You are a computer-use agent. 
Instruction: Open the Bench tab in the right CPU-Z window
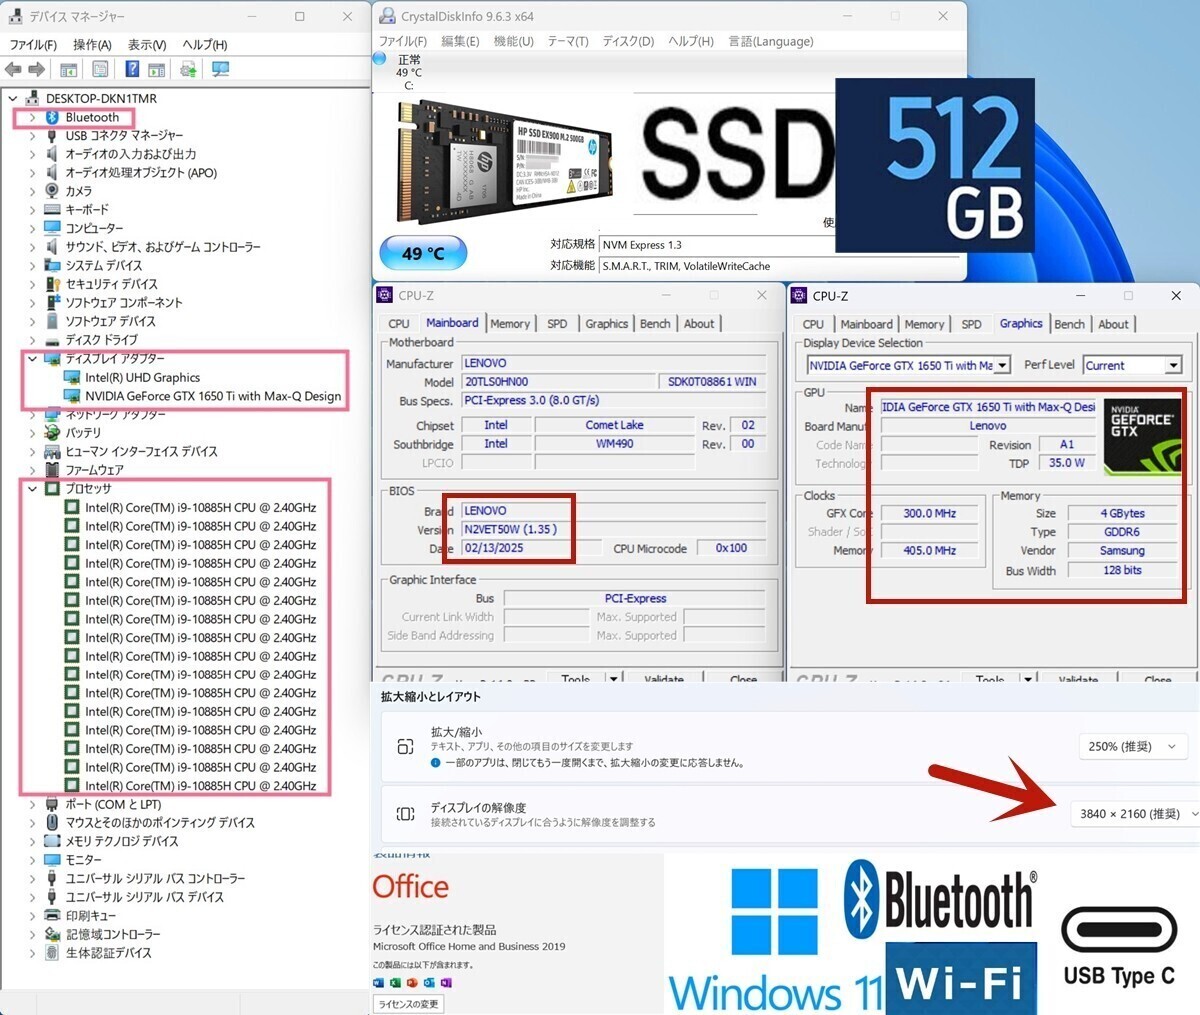[x=1069, y=324]
